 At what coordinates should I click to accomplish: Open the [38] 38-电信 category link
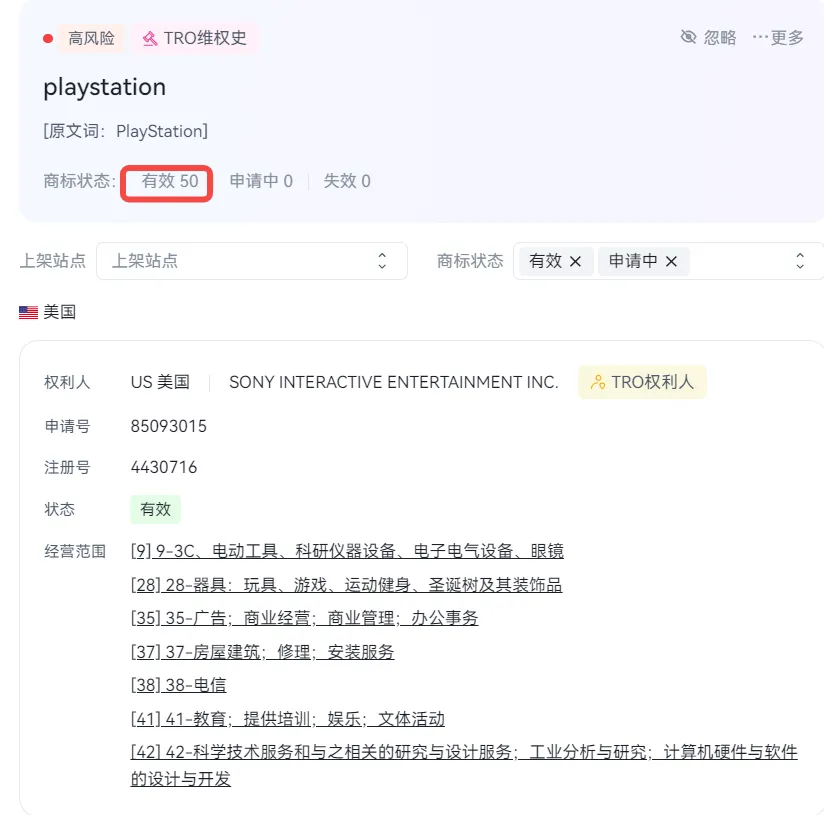178,685
